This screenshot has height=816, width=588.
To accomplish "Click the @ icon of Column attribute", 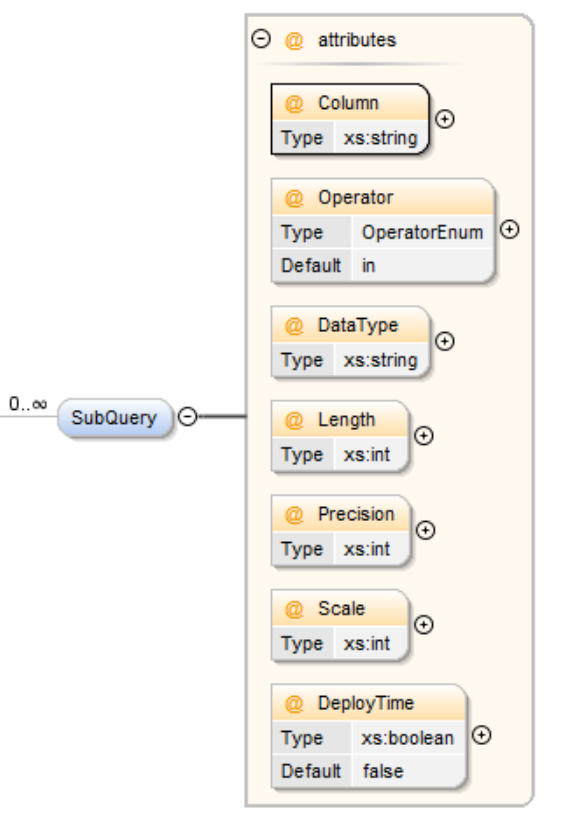I will click(x=294, y=104).
